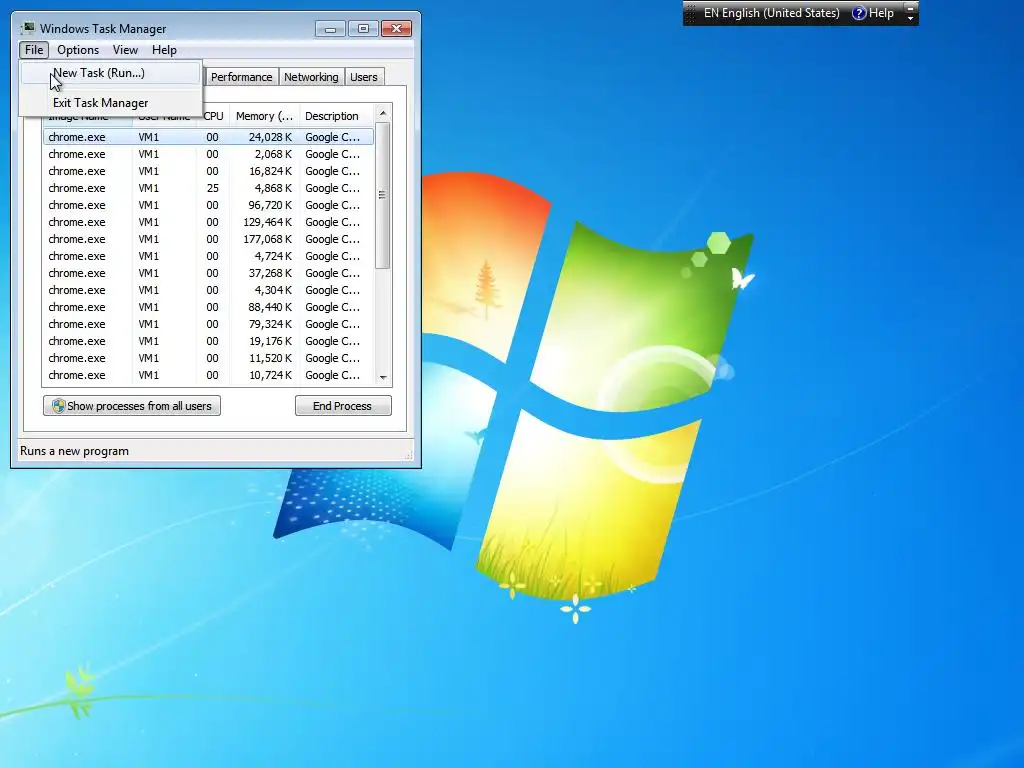Select the chrome.exe row using 19,176 K
Viewport: 1024px width, 768px height.
[x=209, y=341]
